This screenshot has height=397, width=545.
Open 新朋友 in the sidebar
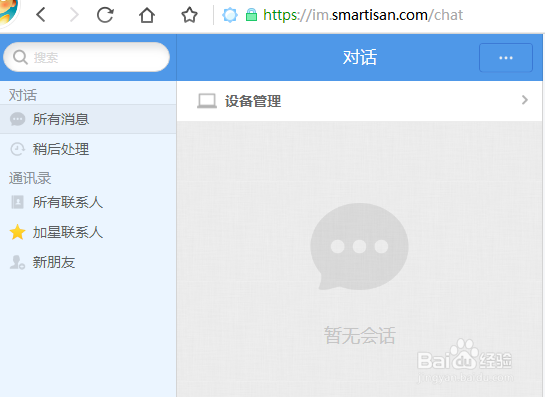pyautogui.click(x=88, y=262)
